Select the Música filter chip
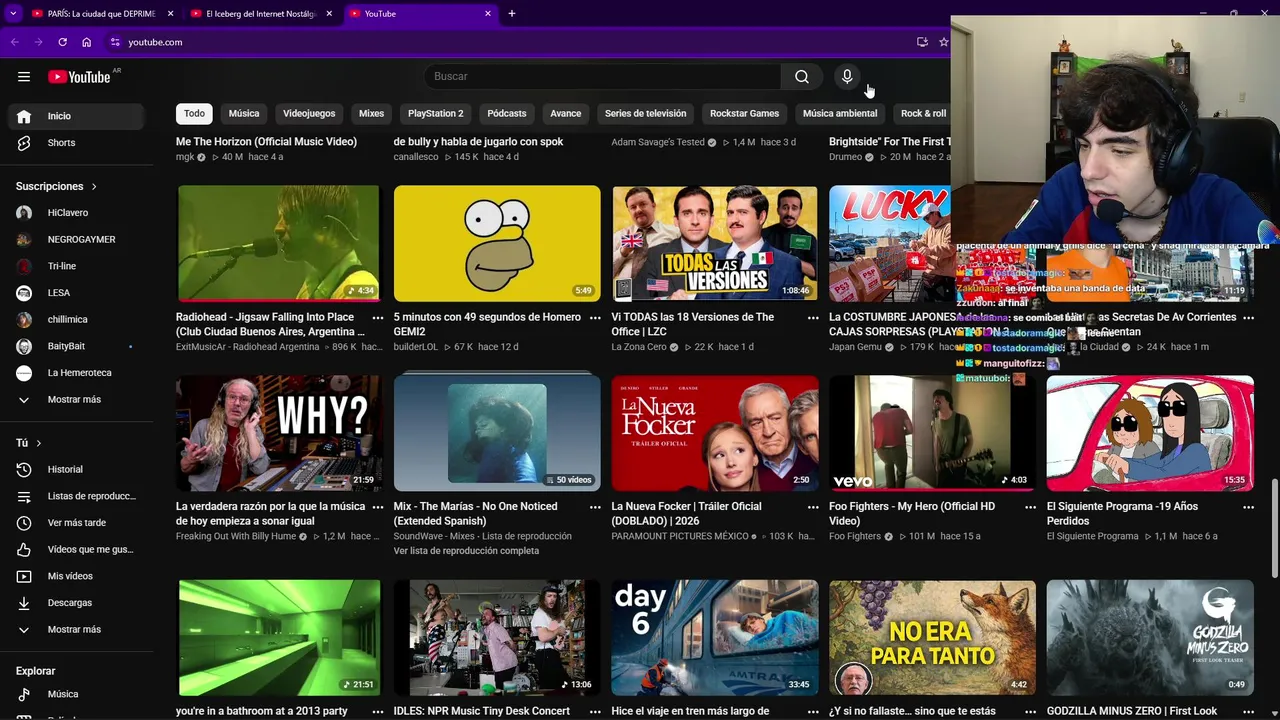 point(244,113)
